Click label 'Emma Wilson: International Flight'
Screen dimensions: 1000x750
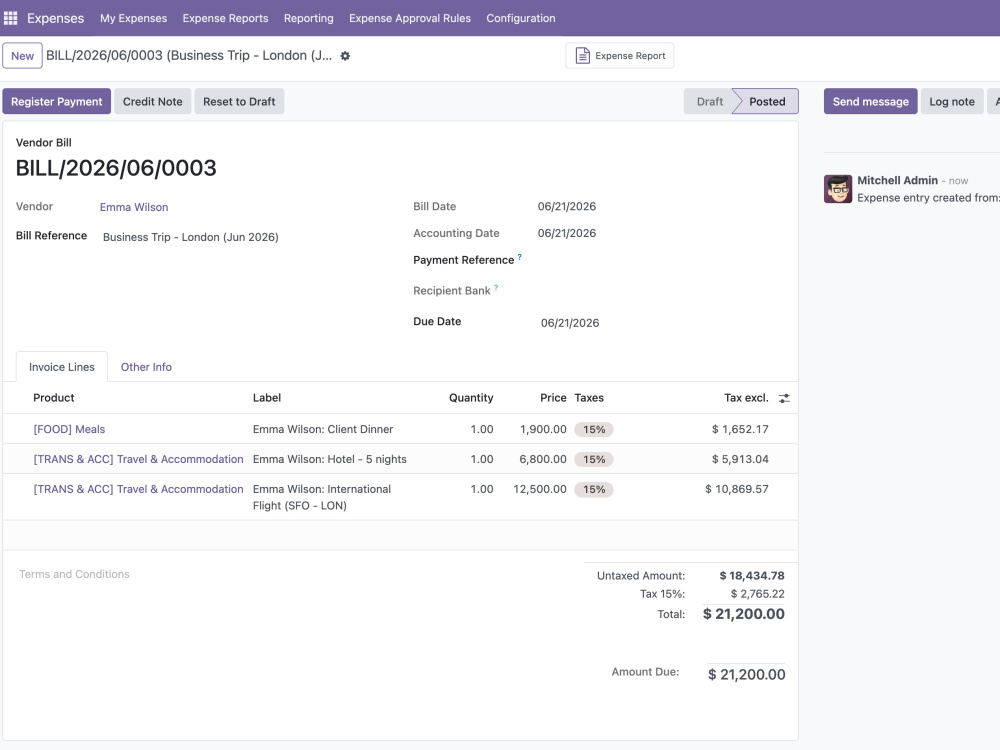322,497
